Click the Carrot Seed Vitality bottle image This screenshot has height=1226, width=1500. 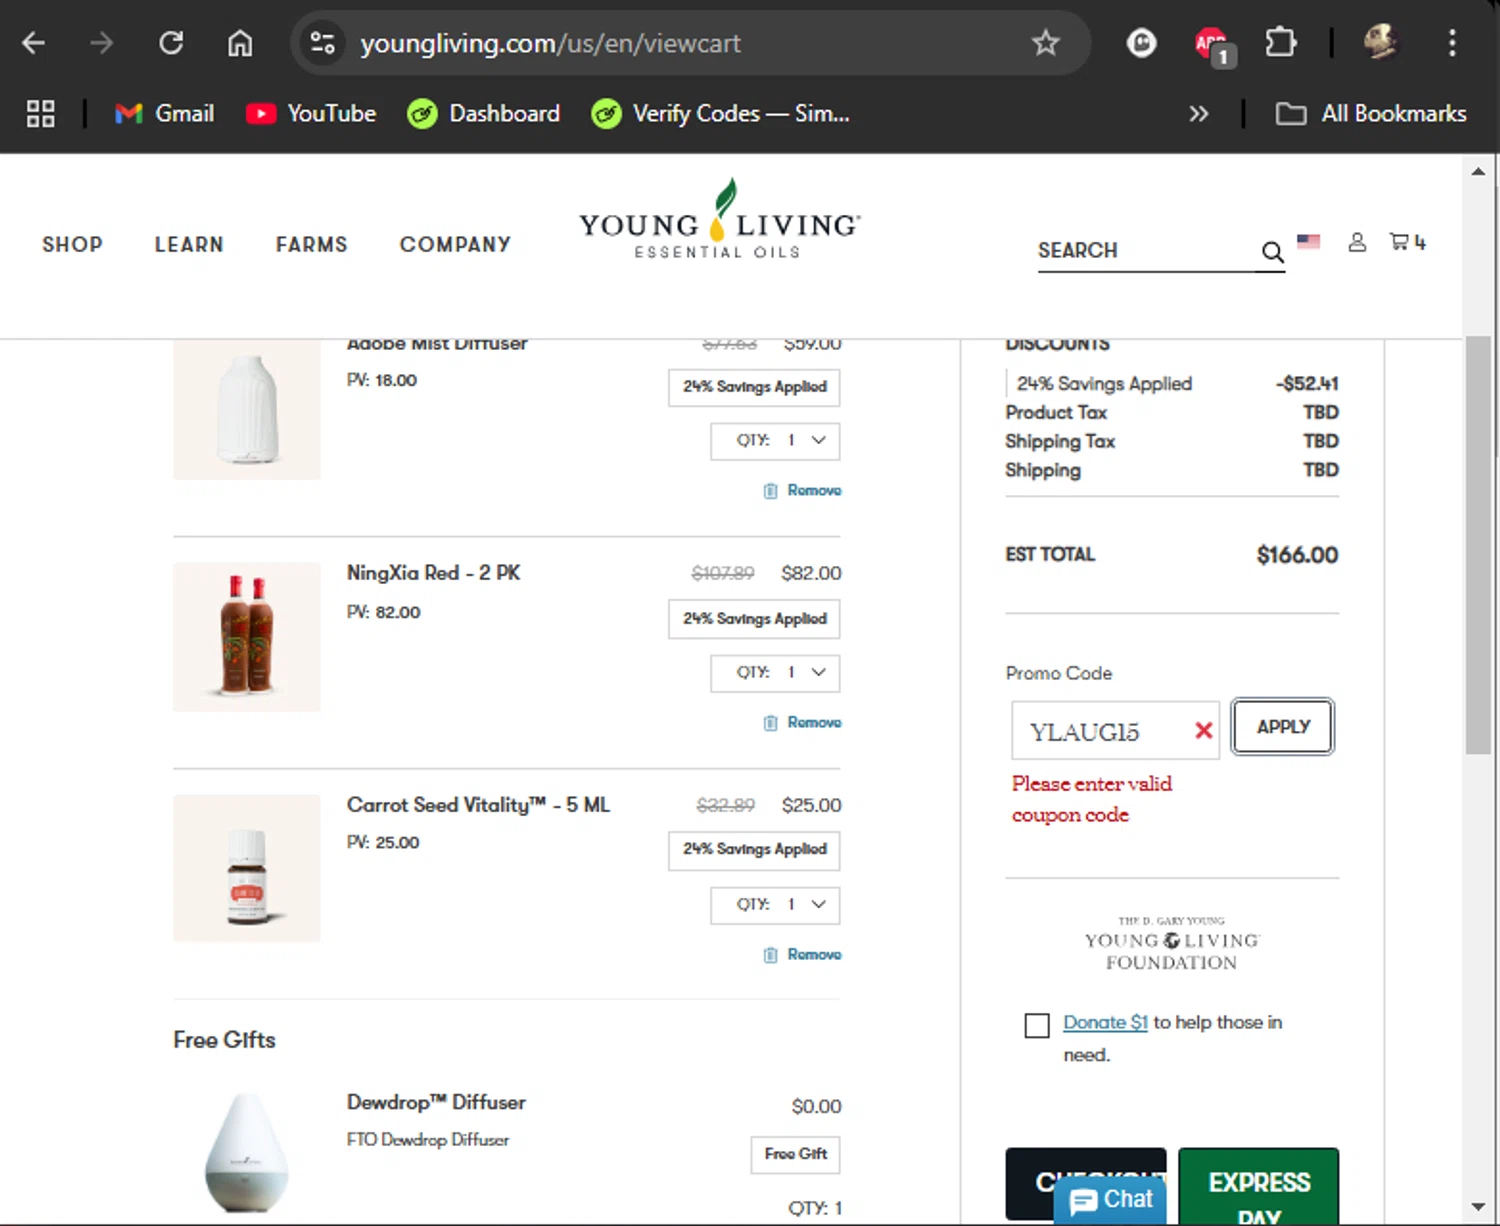pos(247,868)
